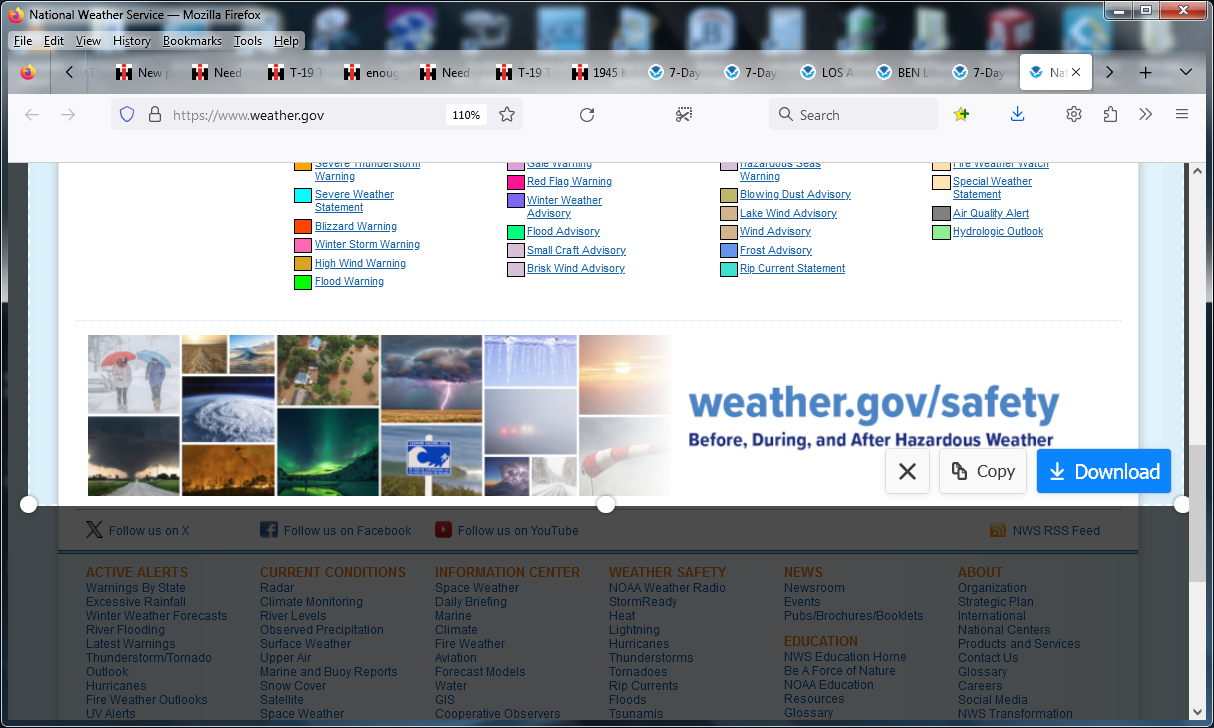This screenshot has width=1214, height=728.
Task: Open the settings gear in the toolbar
Action: pyautogui.click(x=1074, y=115)
